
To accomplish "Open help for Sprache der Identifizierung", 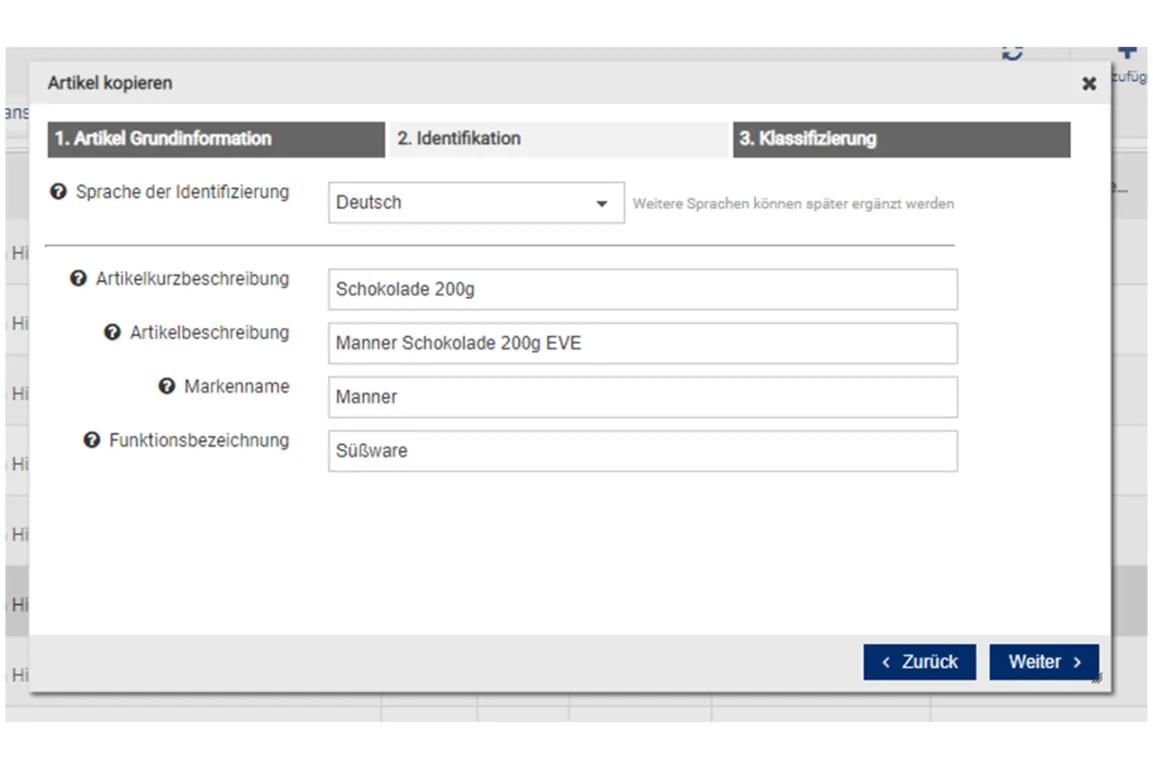I will click(x=58, y=192).
